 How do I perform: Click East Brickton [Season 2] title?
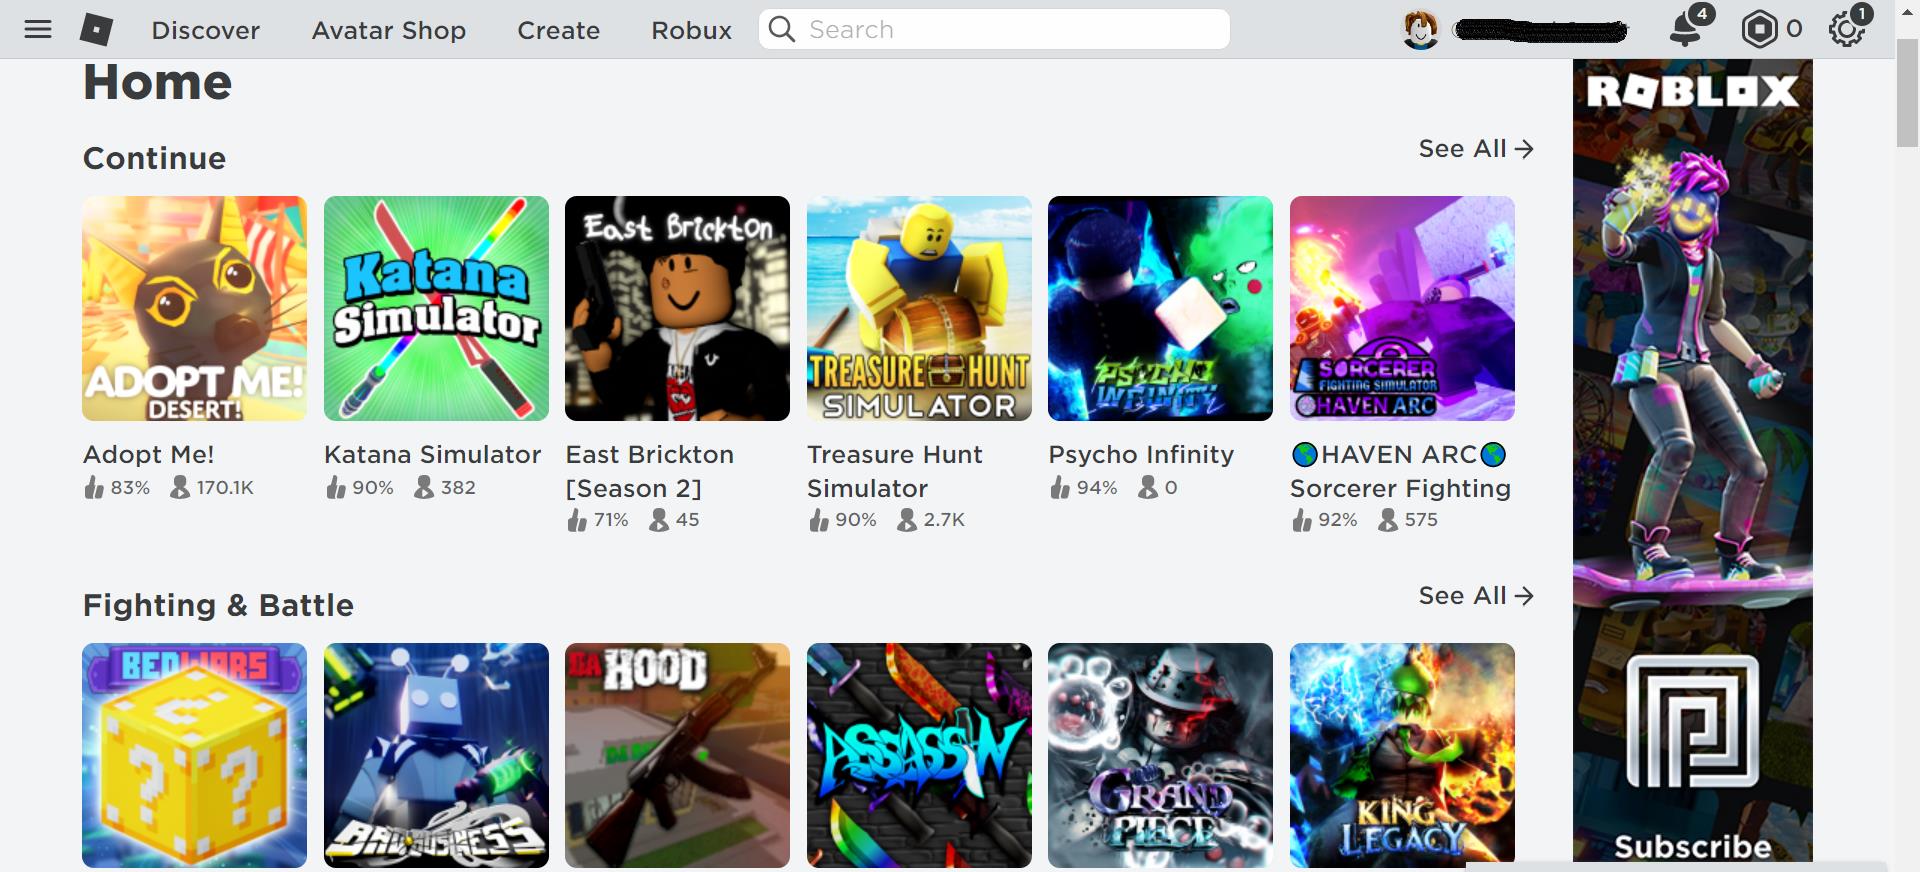pyautogui.click(x=650, y=471)
